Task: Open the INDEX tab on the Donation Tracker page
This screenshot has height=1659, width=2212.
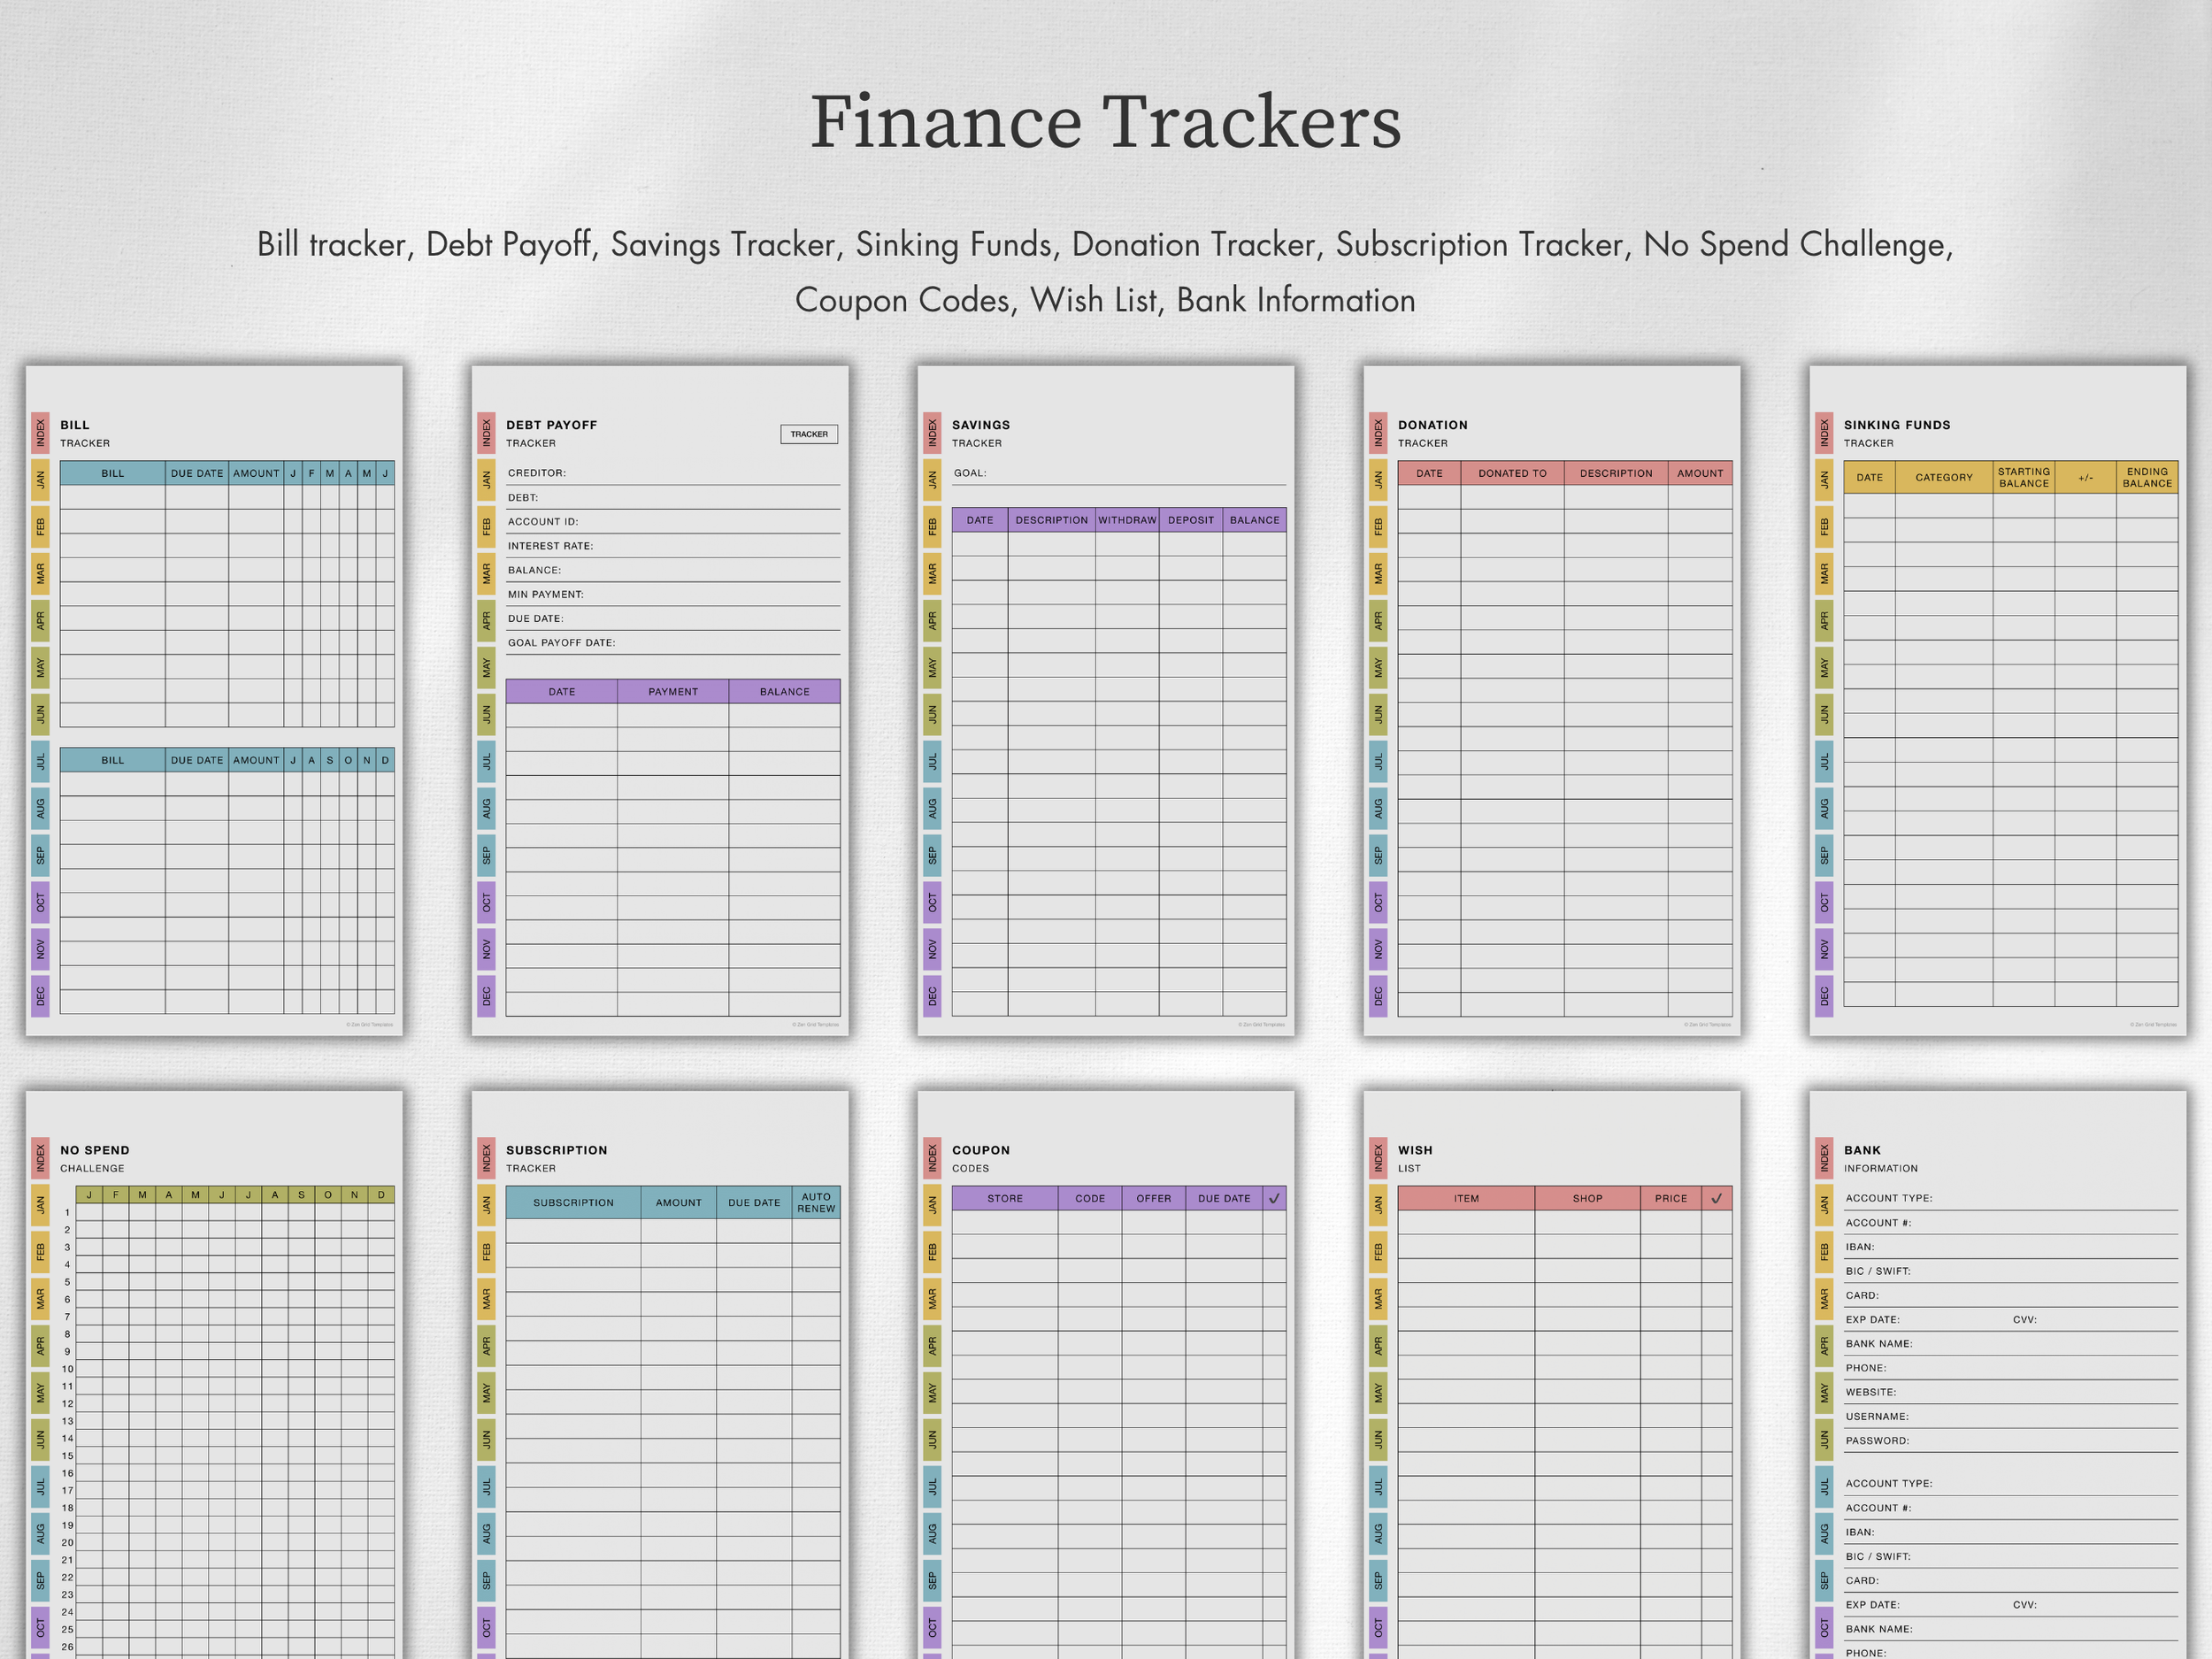Action: click(x=1378, y=432)
